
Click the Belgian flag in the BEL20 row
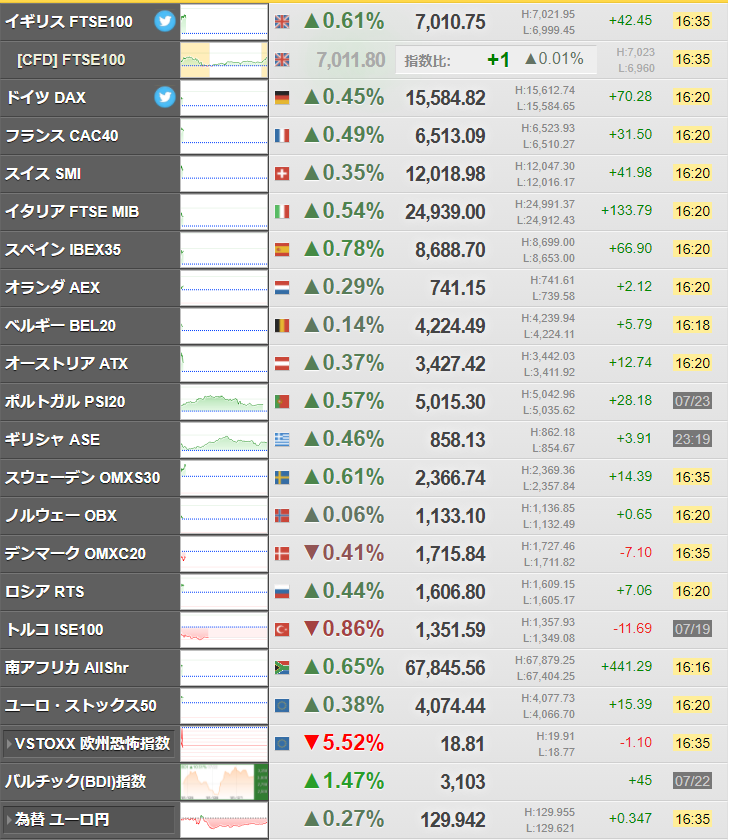click(x=282, y=326)
